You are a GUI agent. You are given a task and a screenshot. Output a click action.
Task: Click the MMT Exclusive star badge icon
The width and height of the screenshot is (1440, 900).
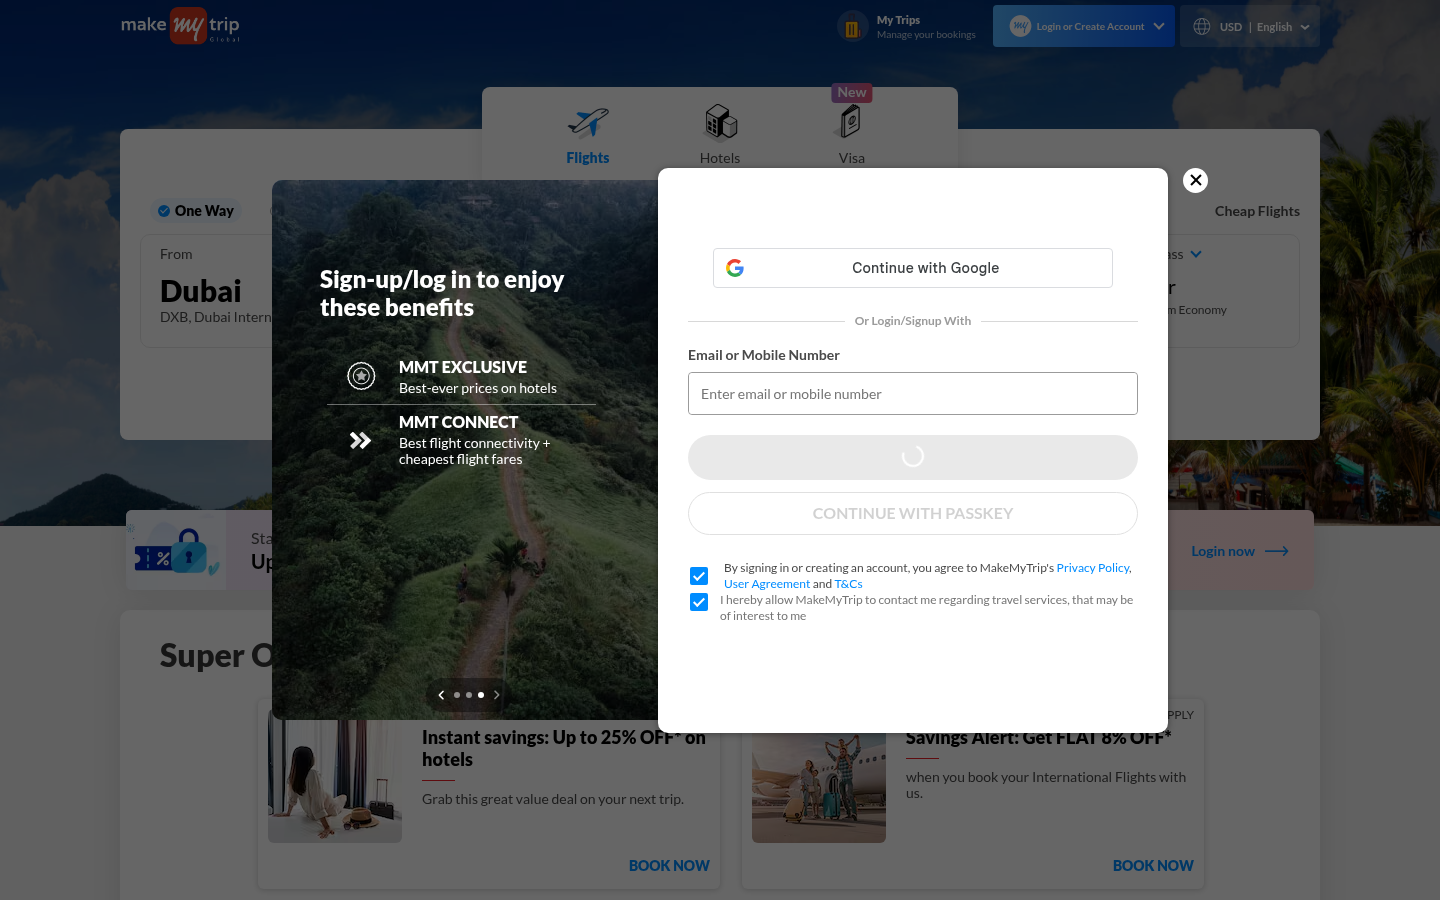(361, 376)
